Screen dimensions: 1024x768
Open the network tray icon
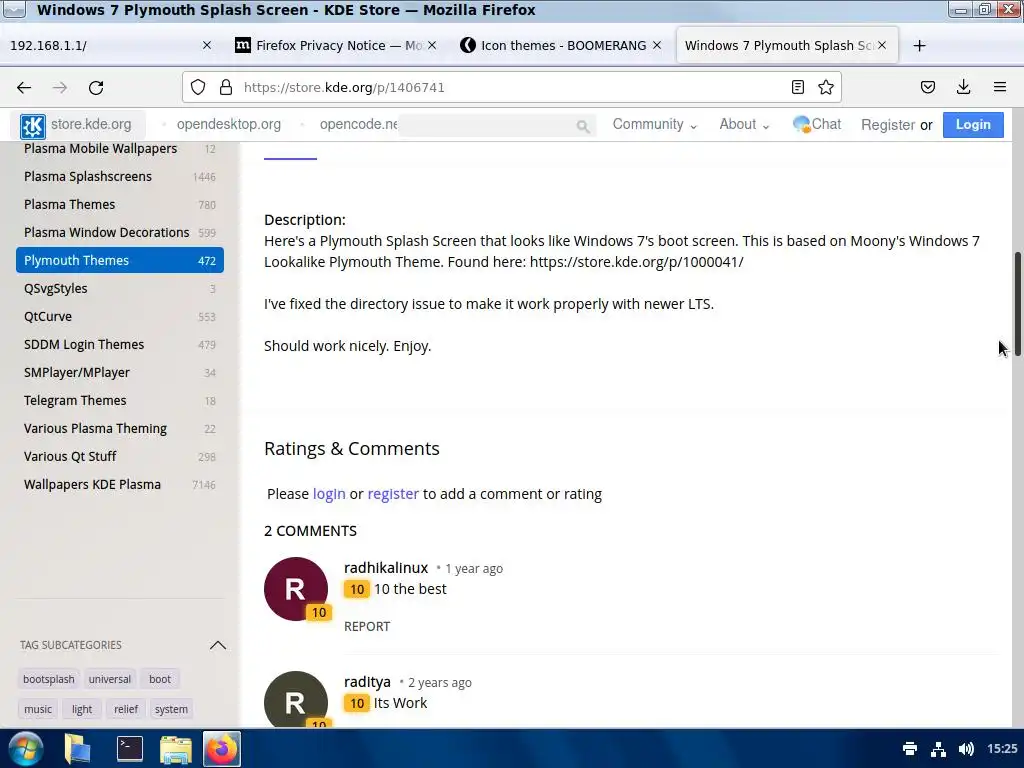(938, 748)
